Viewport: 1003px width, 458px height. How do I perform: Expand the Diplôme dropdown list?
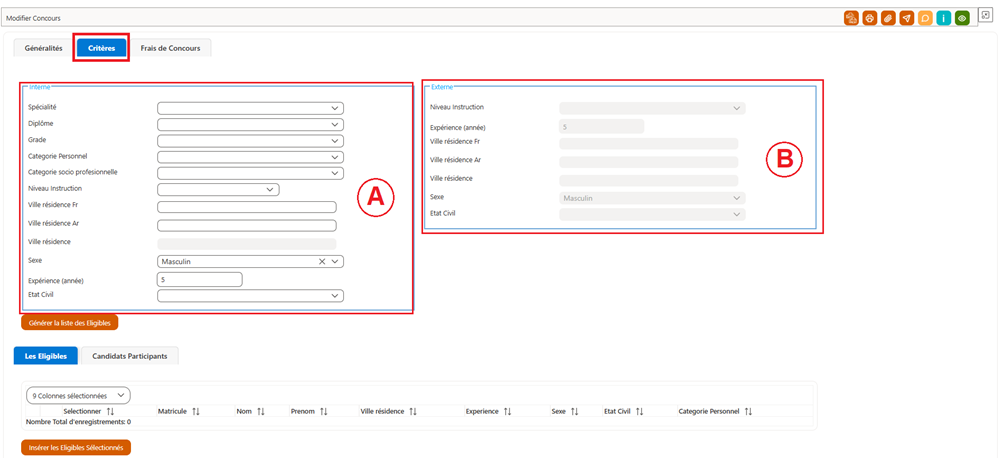(x=251, y=124)
